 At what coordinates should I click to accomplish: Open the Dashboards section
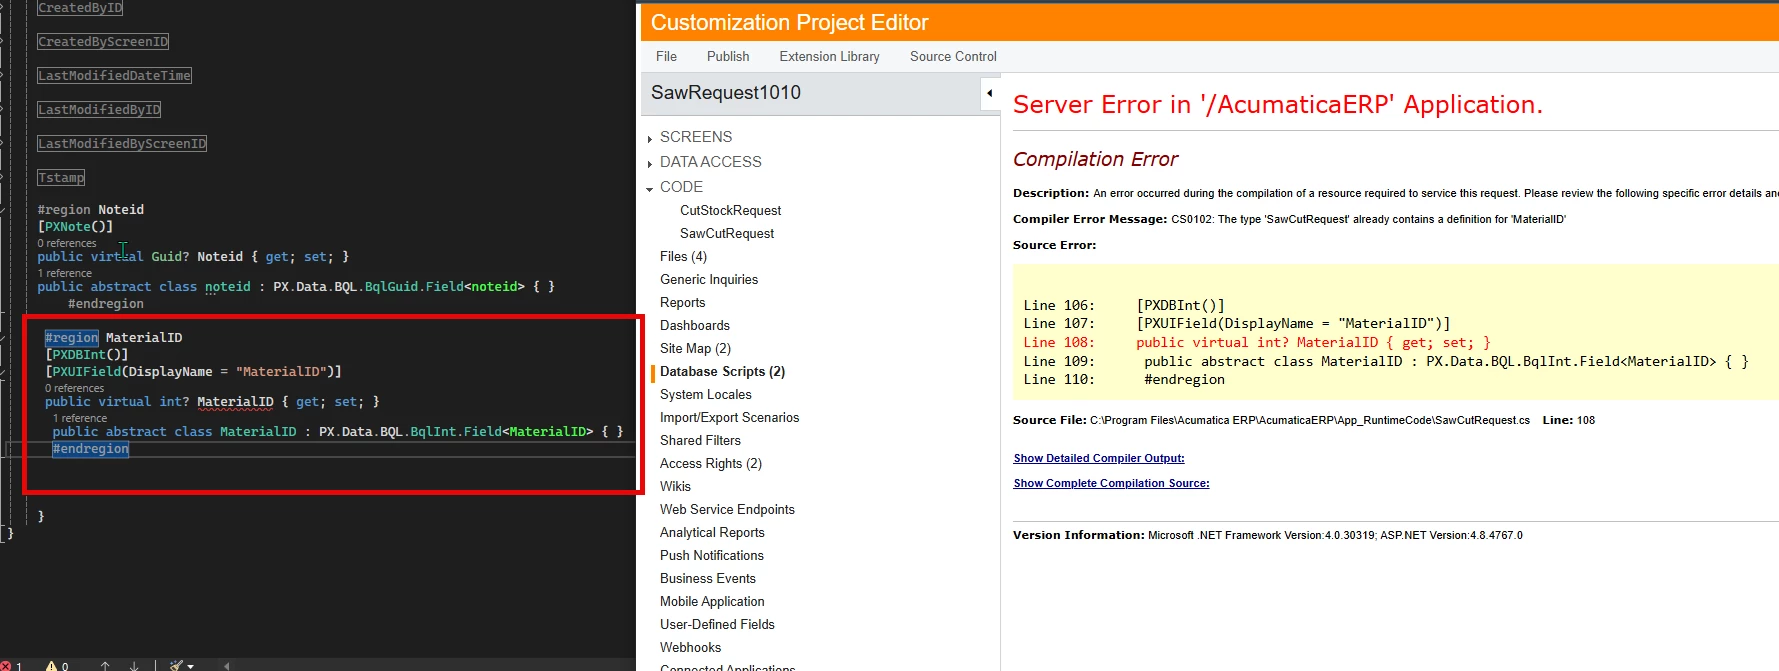(x=695, y=325)
